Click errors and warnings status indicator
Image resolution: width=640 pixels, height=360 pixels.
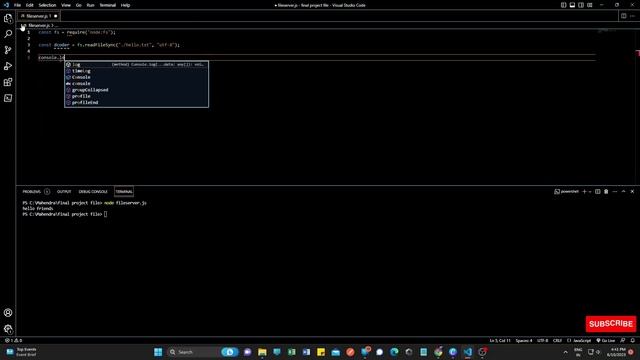coord(13,340)
